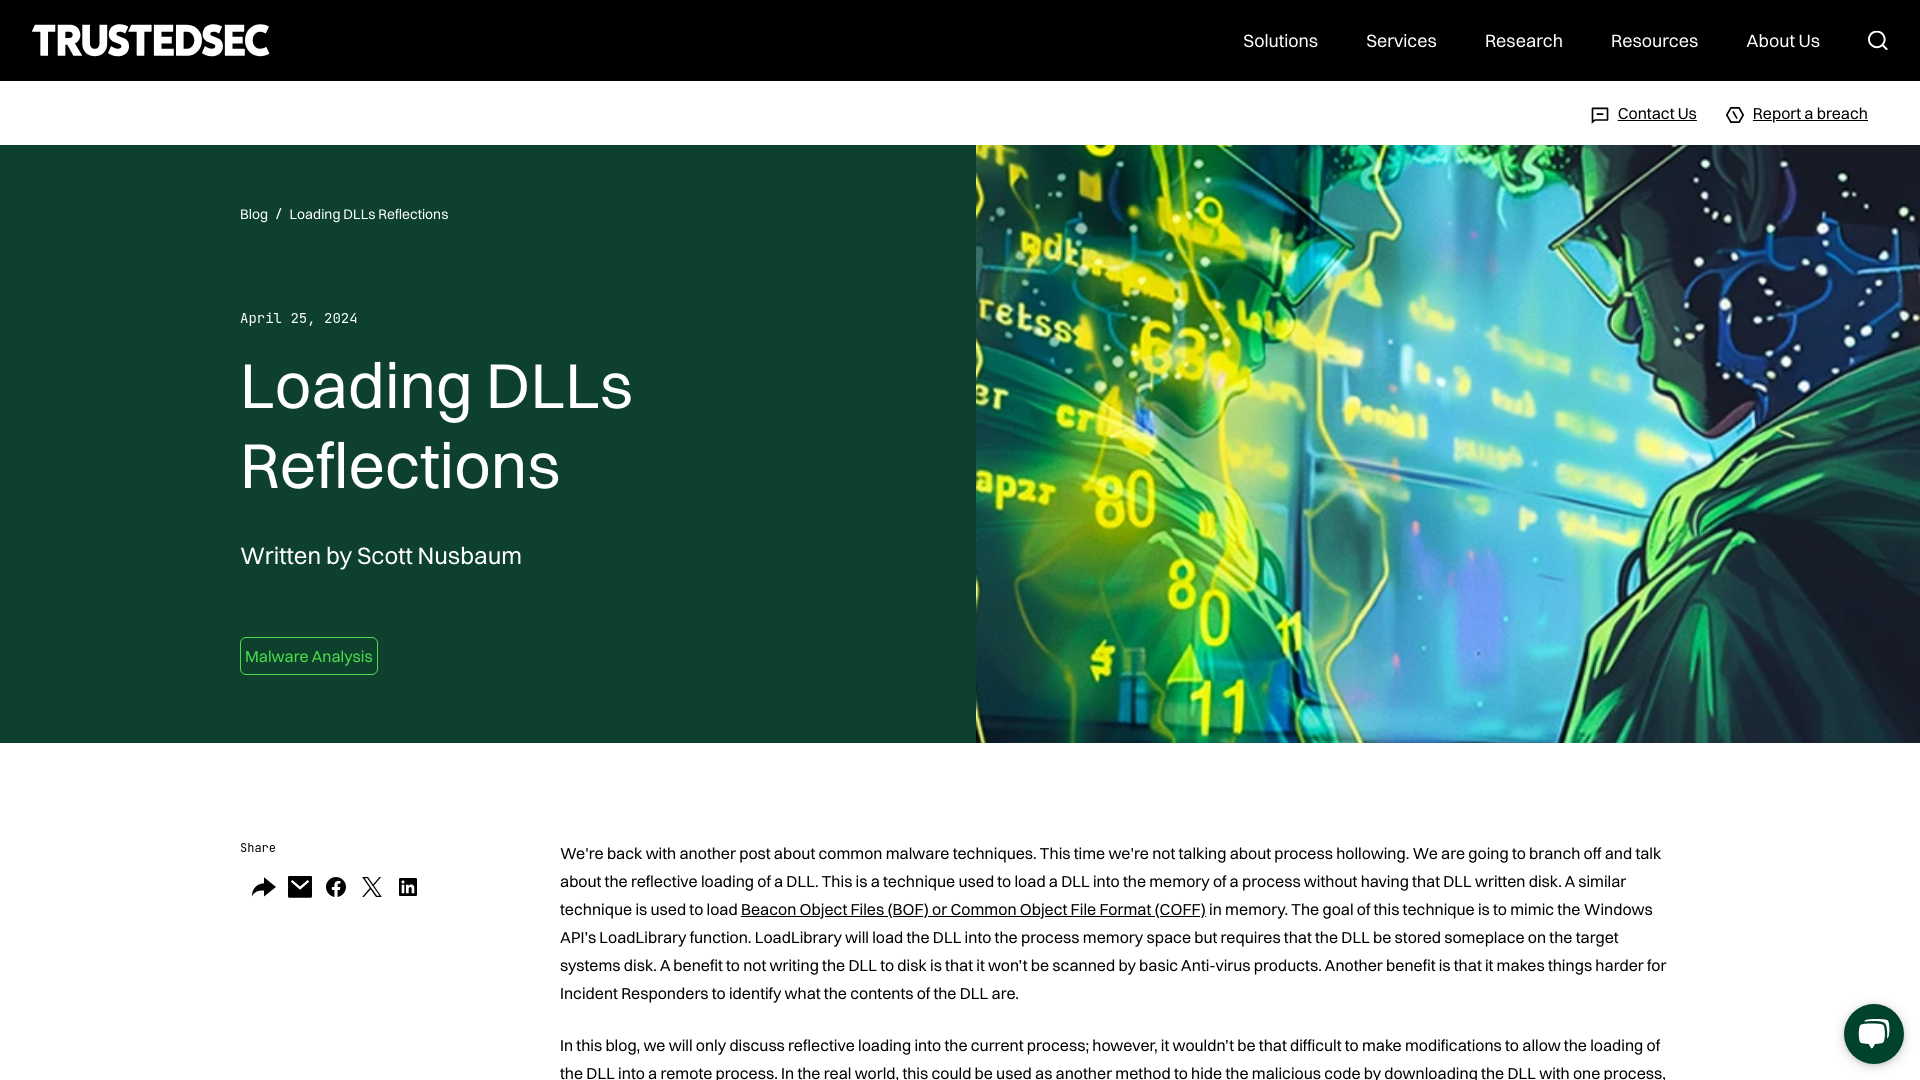This screenshot has width=1920, height=1080.
Task: Expand the Resources navigation dropdown
Action: pos(1654,40)
